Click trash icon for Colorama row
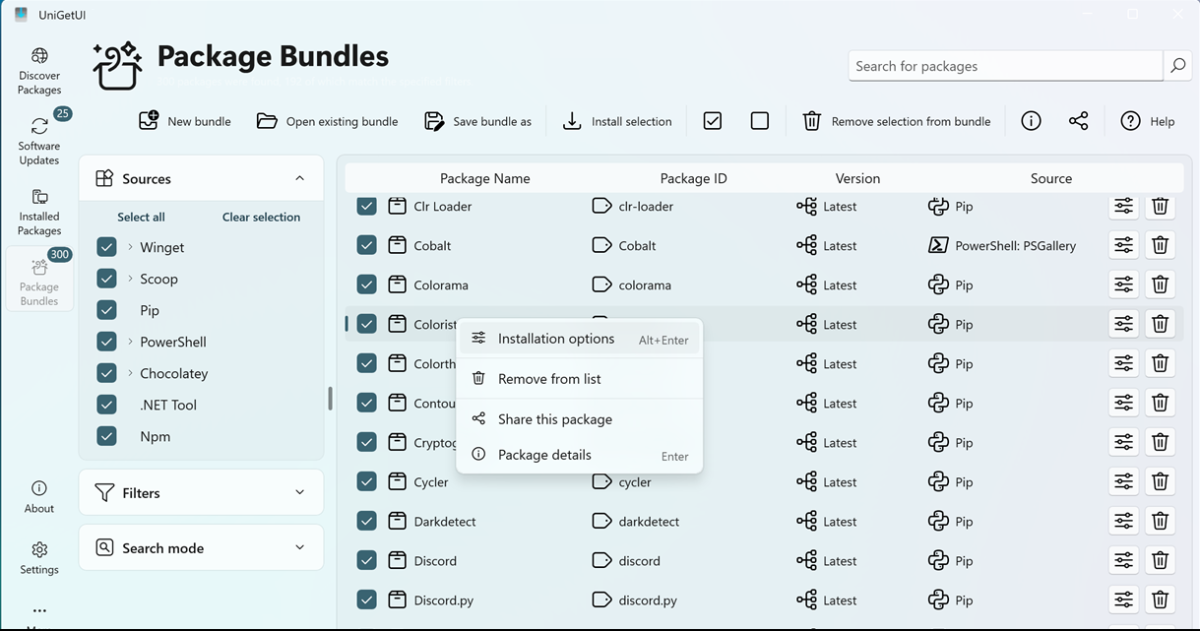Viewport: 1200px width, 631px height. [1160, 285]
